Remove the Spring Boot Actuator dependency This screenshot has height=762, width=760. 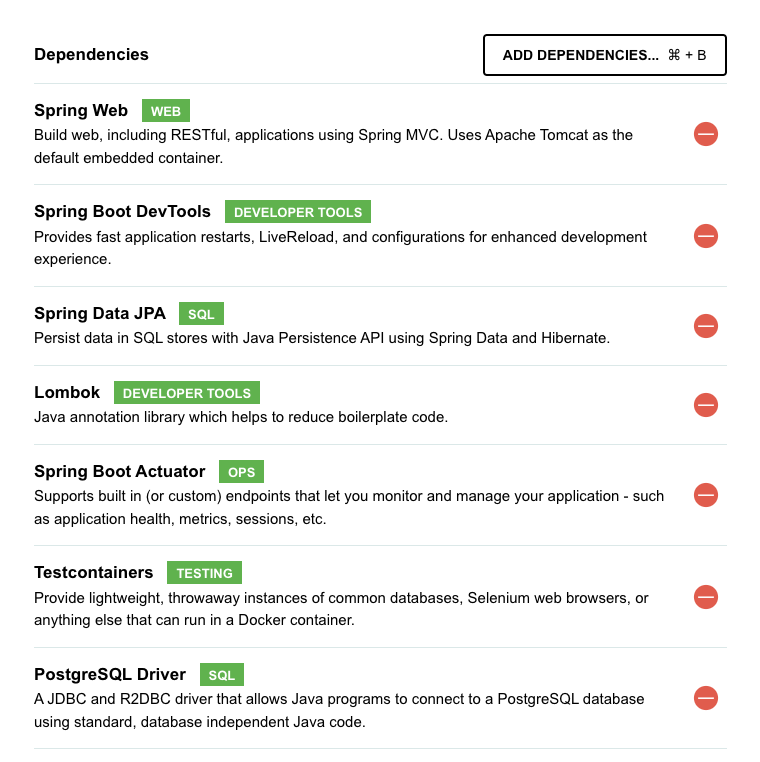[706, 495]
